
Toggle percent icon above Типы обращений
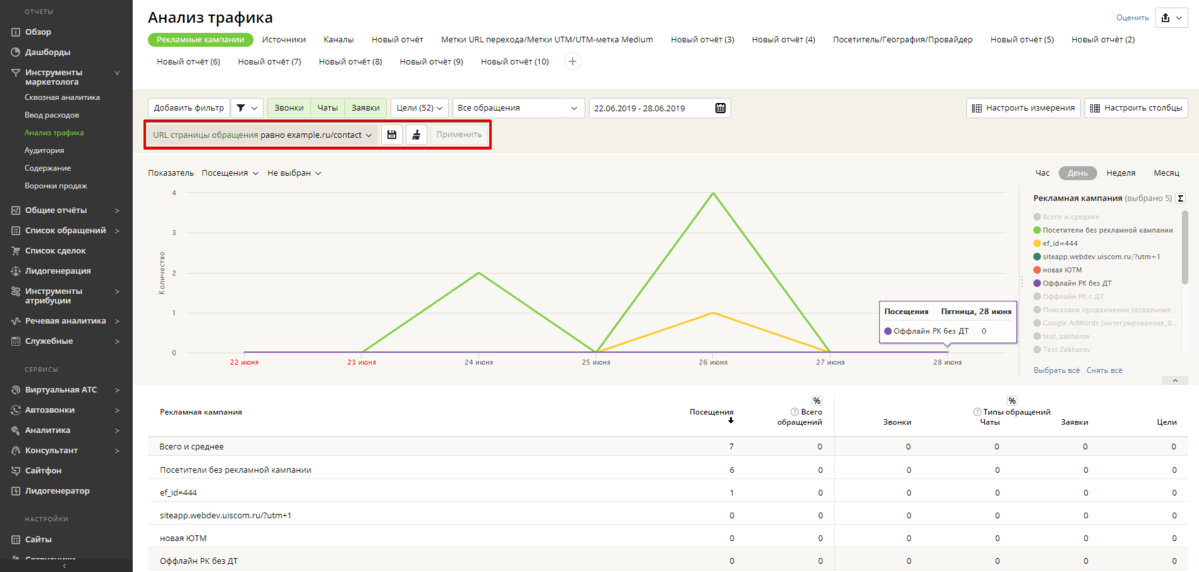pyautogui.click(x=1012, y=401)
